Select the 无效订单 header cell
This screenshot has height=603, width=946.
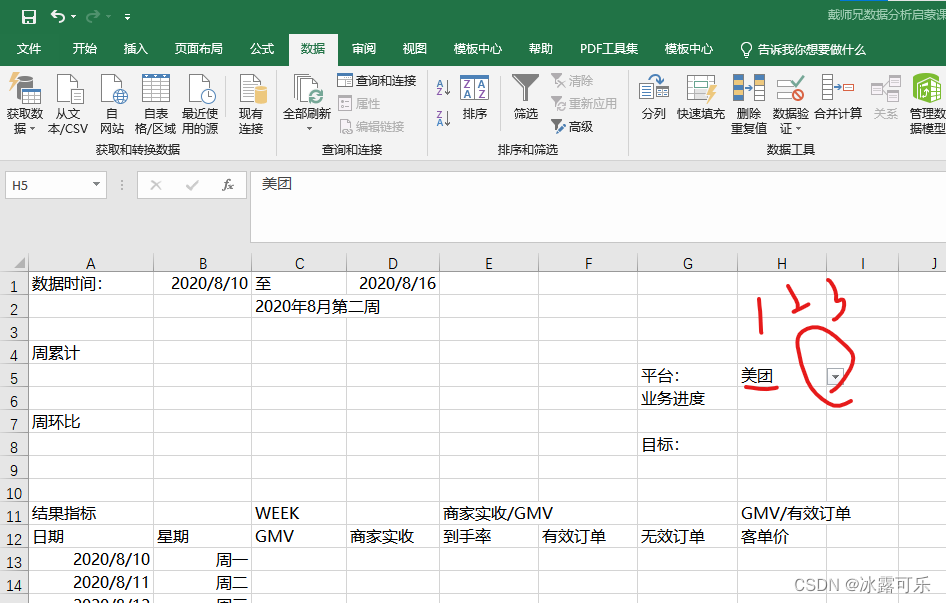[687, 536]
